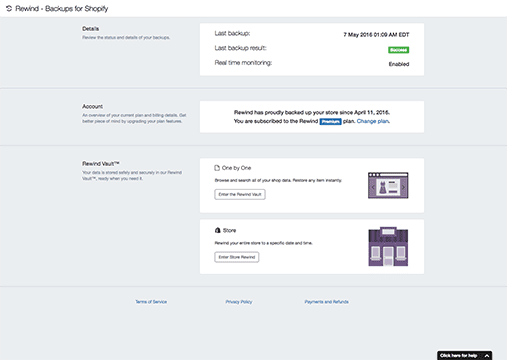This screenshot has width=507, height=360.
Task: Open the Click here for help widget
Action: (458, 356)
